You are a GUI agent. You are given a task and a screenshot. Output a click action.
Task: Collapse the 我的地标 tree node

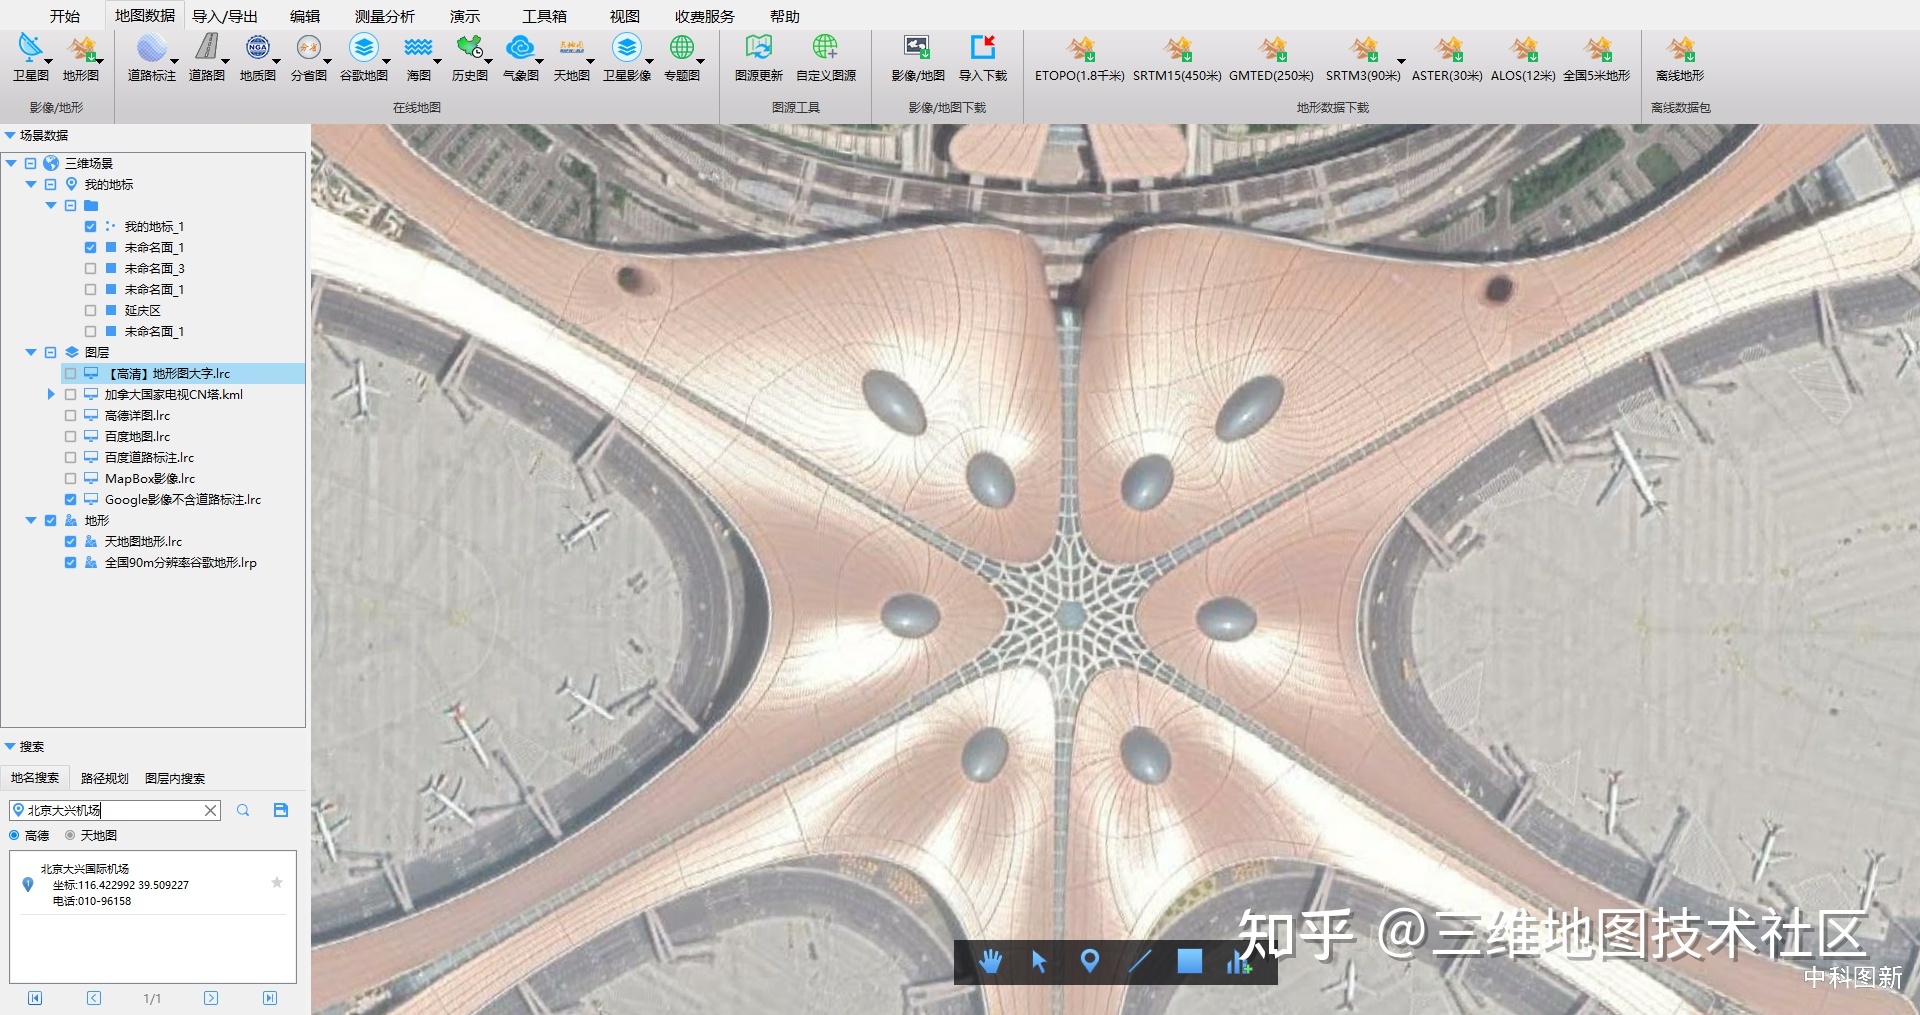pos(31,185)
